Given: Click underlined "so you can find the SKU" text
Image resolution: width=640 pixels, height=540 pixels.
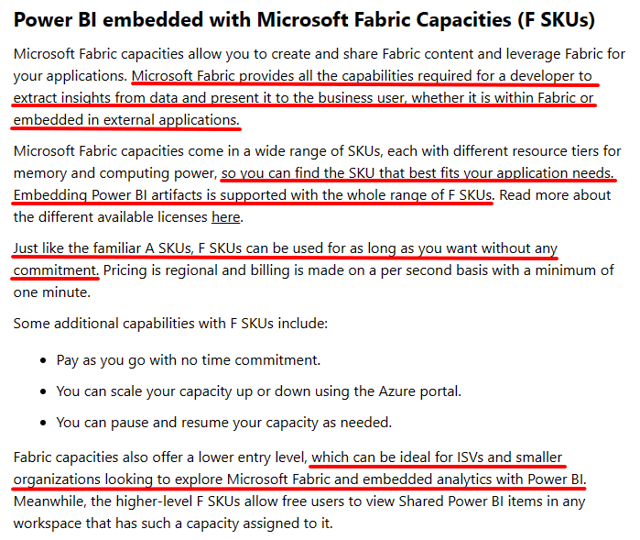Looking at the screenshot, I should 418,172.
